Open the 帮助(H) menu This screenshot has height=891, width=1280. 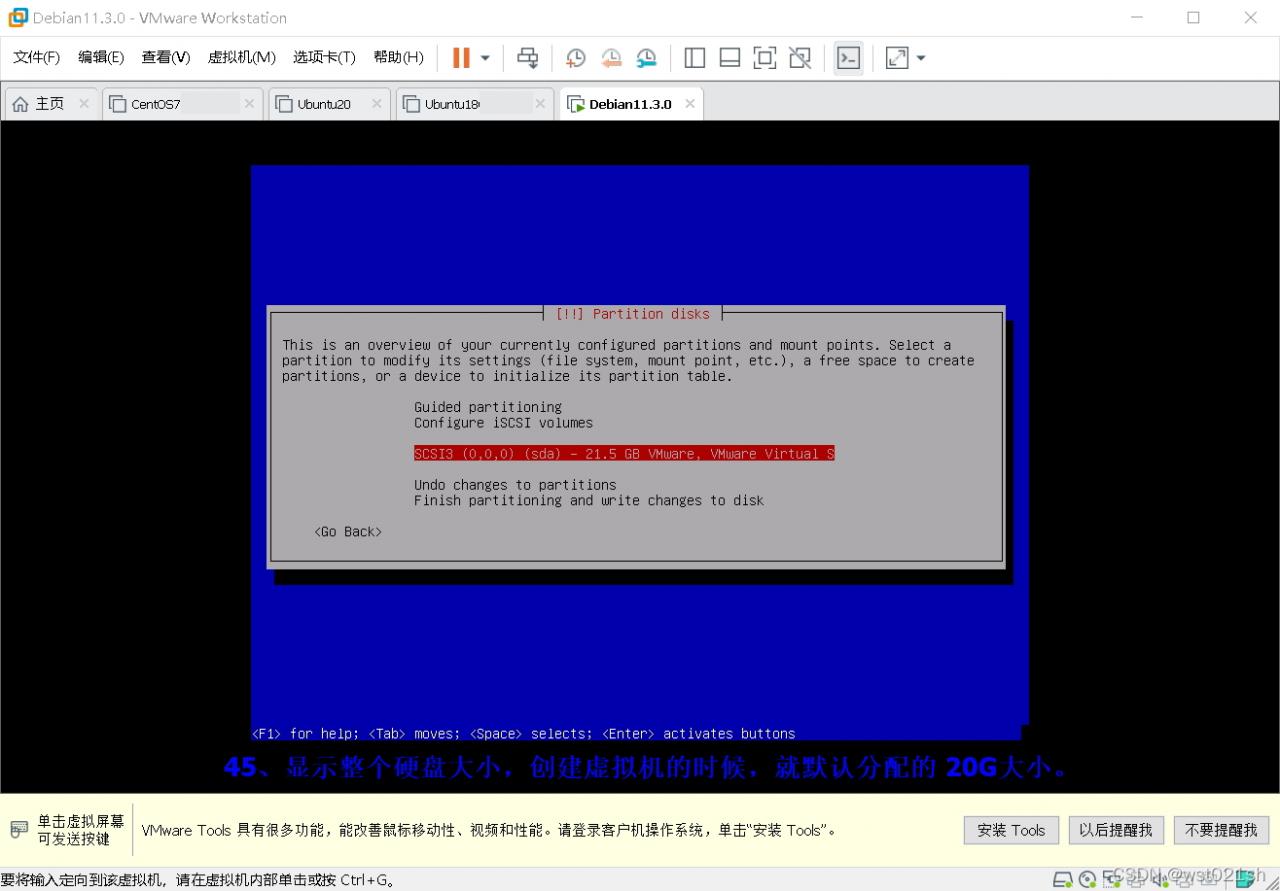tap(399, 57)
